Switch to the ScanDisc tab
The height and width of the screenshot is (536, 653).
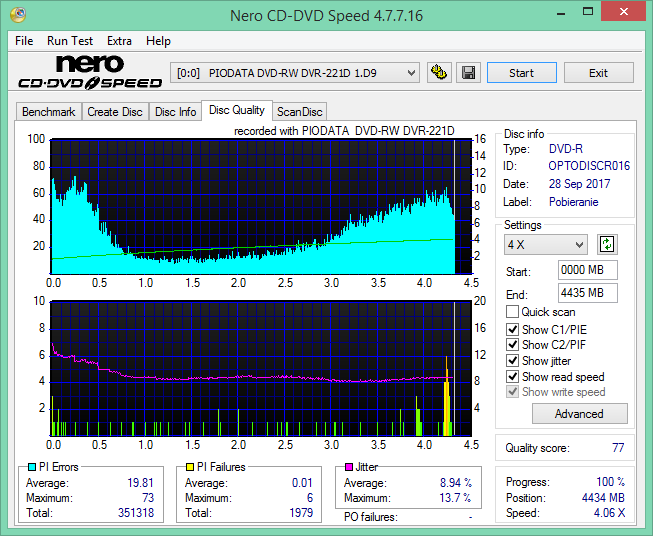tap(299, 112)
